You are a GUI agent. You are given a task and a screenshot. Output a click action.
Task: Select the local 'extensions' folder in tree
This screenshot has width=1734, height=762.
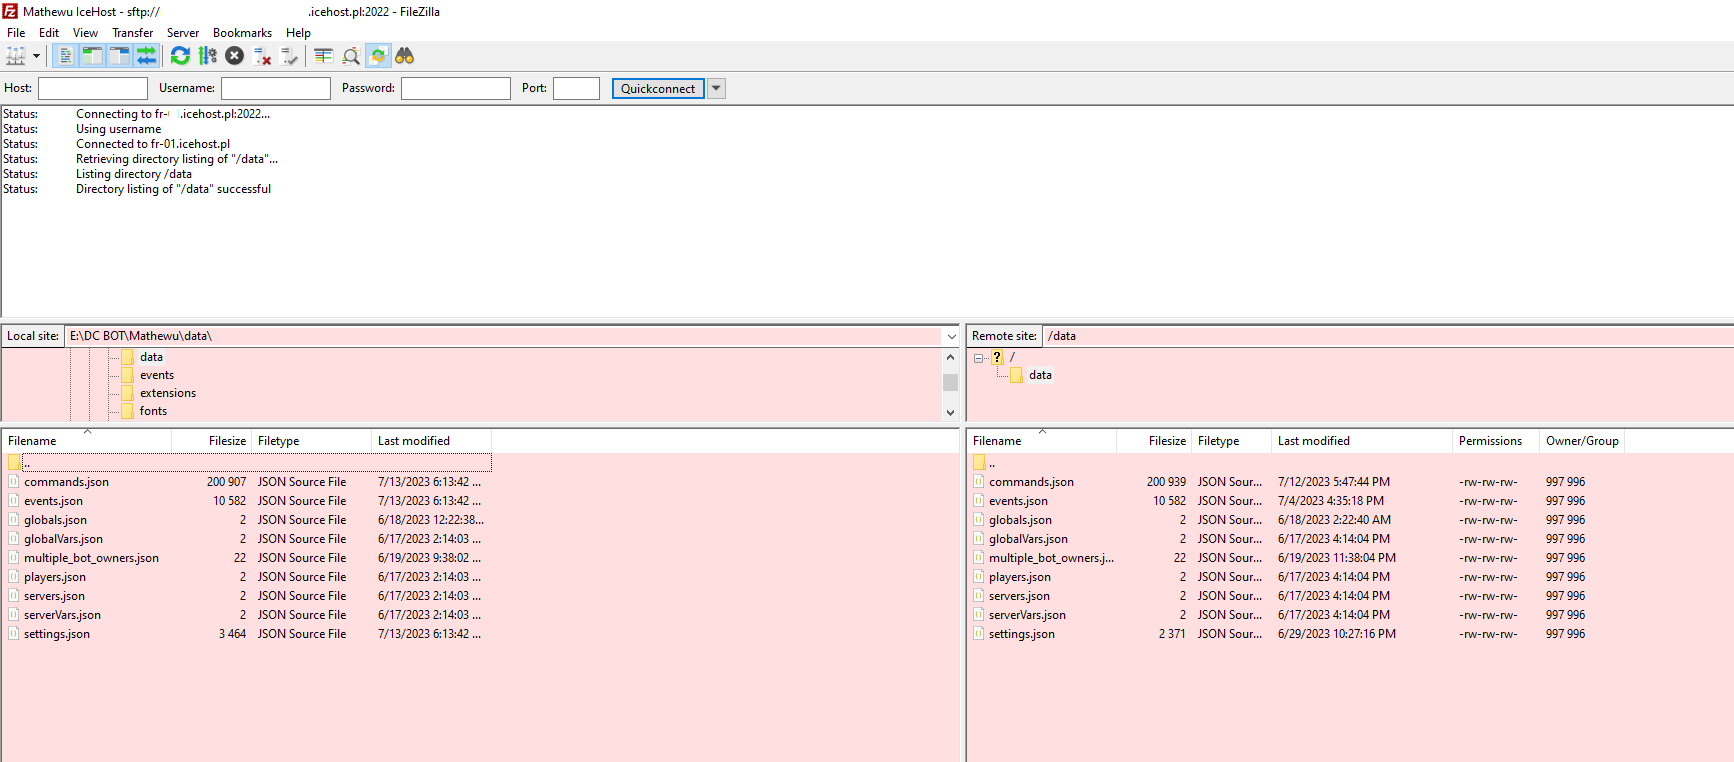click(x=168, y=393)
